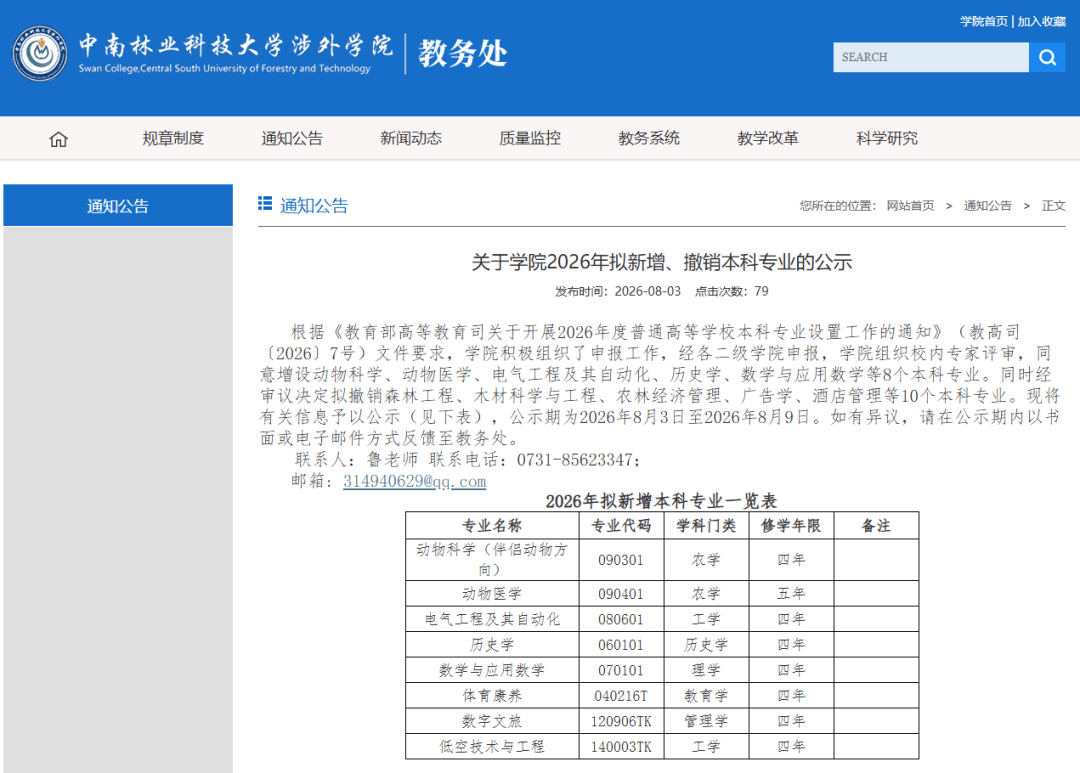Open 科学研究 menu item
Image resolution: width=1080 pixels, height=773 pixels.
click(887, 138)
